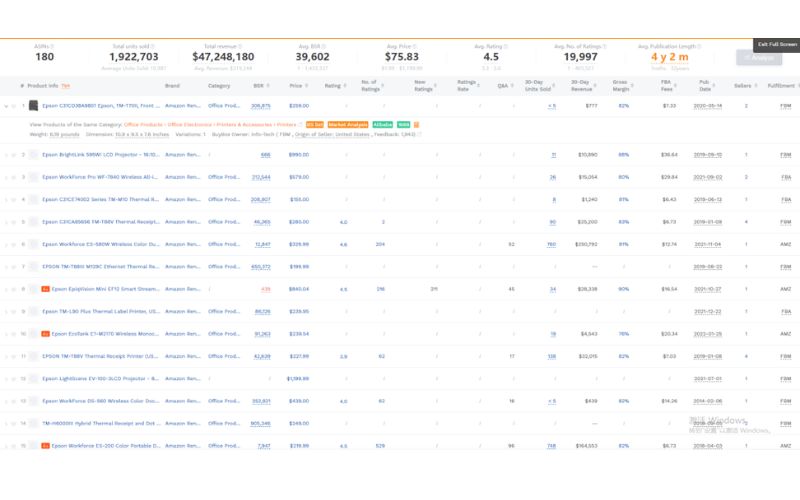Tick the checkbox for row 10
The height and width of the screenshot is (500, 800).
point(14,334)
